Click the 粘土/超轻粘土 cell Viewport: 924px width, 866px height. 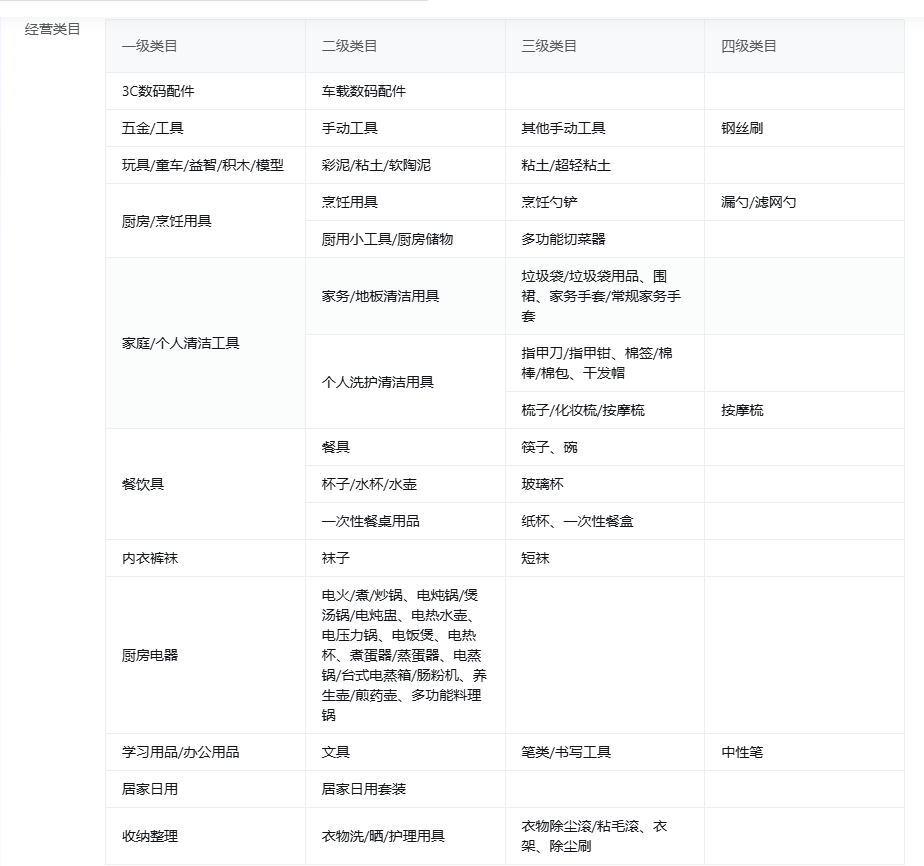pos(566,165)
